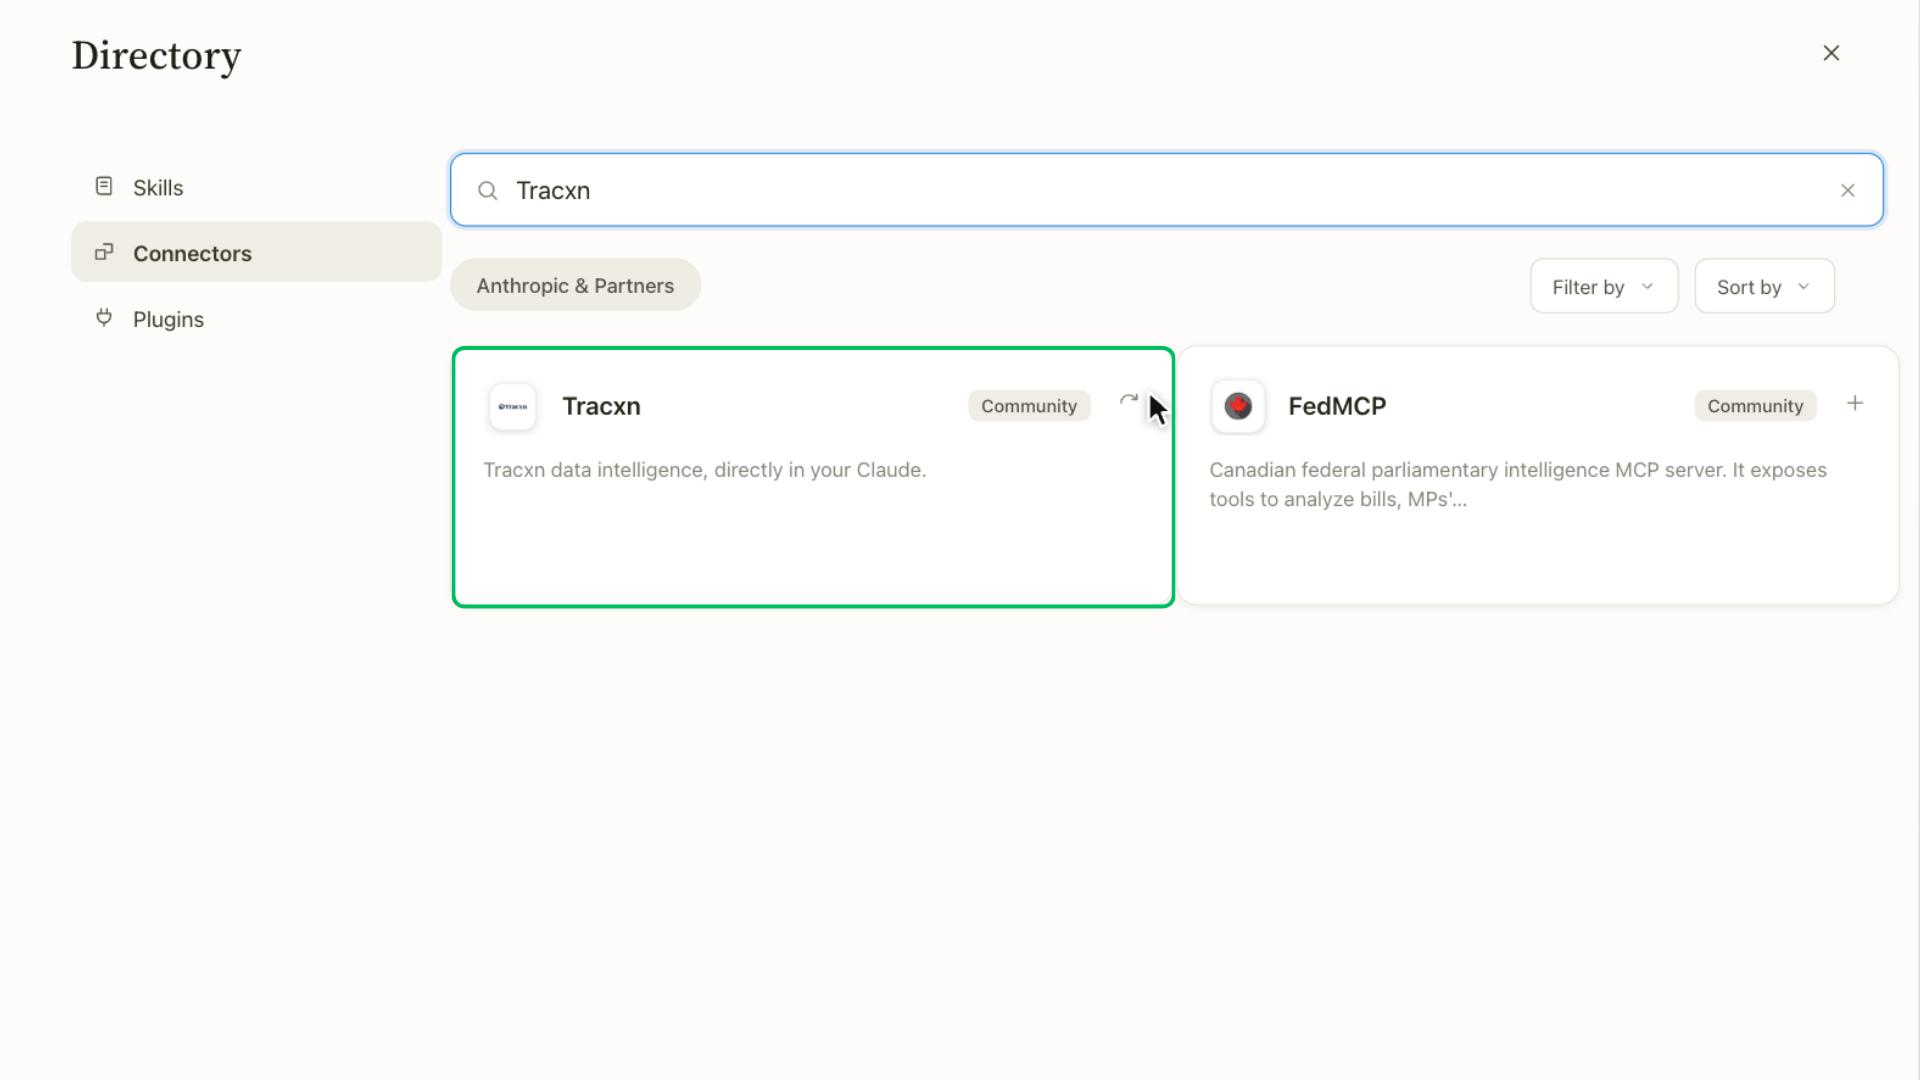This screenshot has width=1920, height=1080.
Task: Expand the Sort by chevron arrow
Action: point(1804,287)
